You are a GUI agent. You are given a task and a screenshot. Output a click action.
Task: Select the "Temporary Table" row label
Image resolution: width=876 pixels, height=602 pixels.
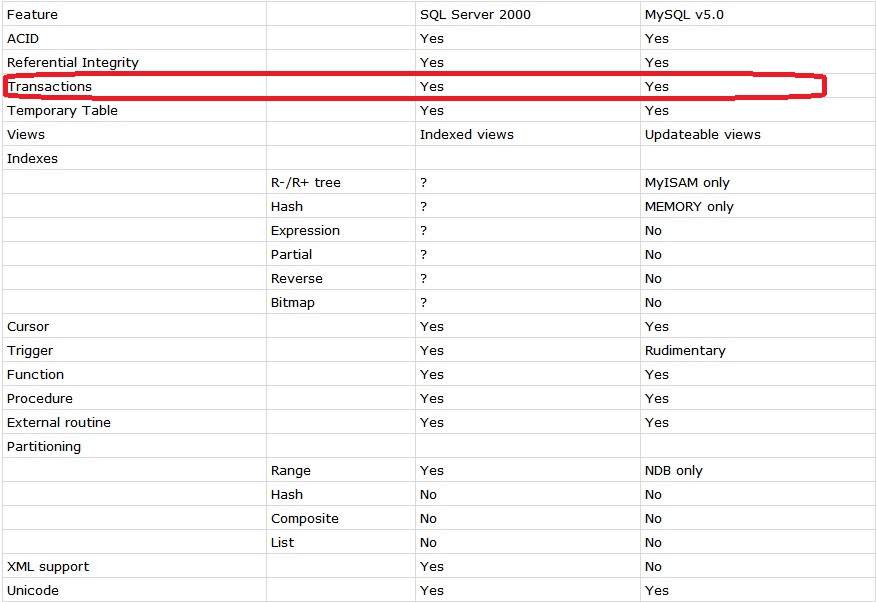[x=62, y=111]
